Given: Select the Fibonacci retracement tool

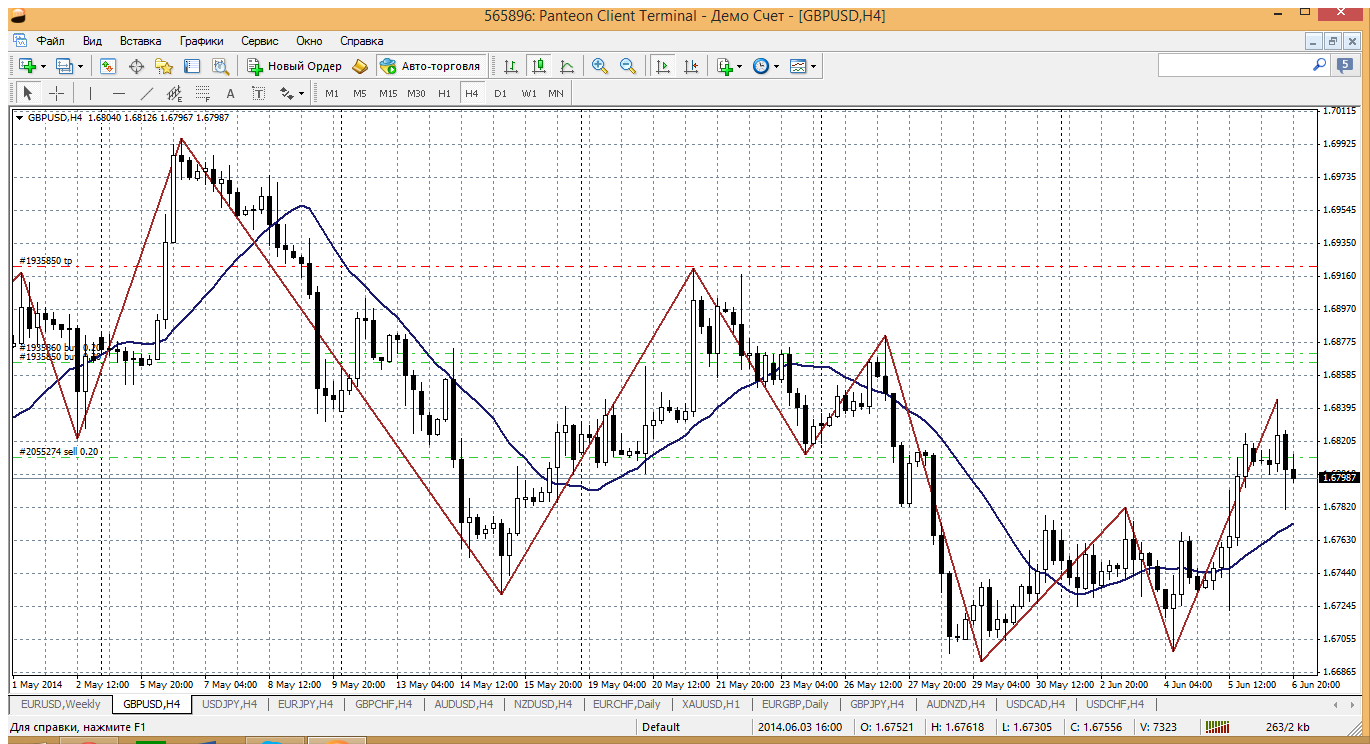Looking at the screenshot, I should click(x=203, y=93).
